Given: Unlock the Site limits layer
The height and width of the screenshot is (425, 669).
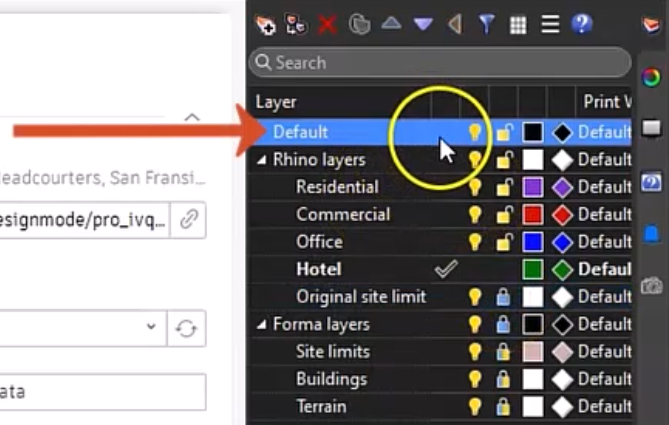Looking at the screenshot, I should (503, 352).
